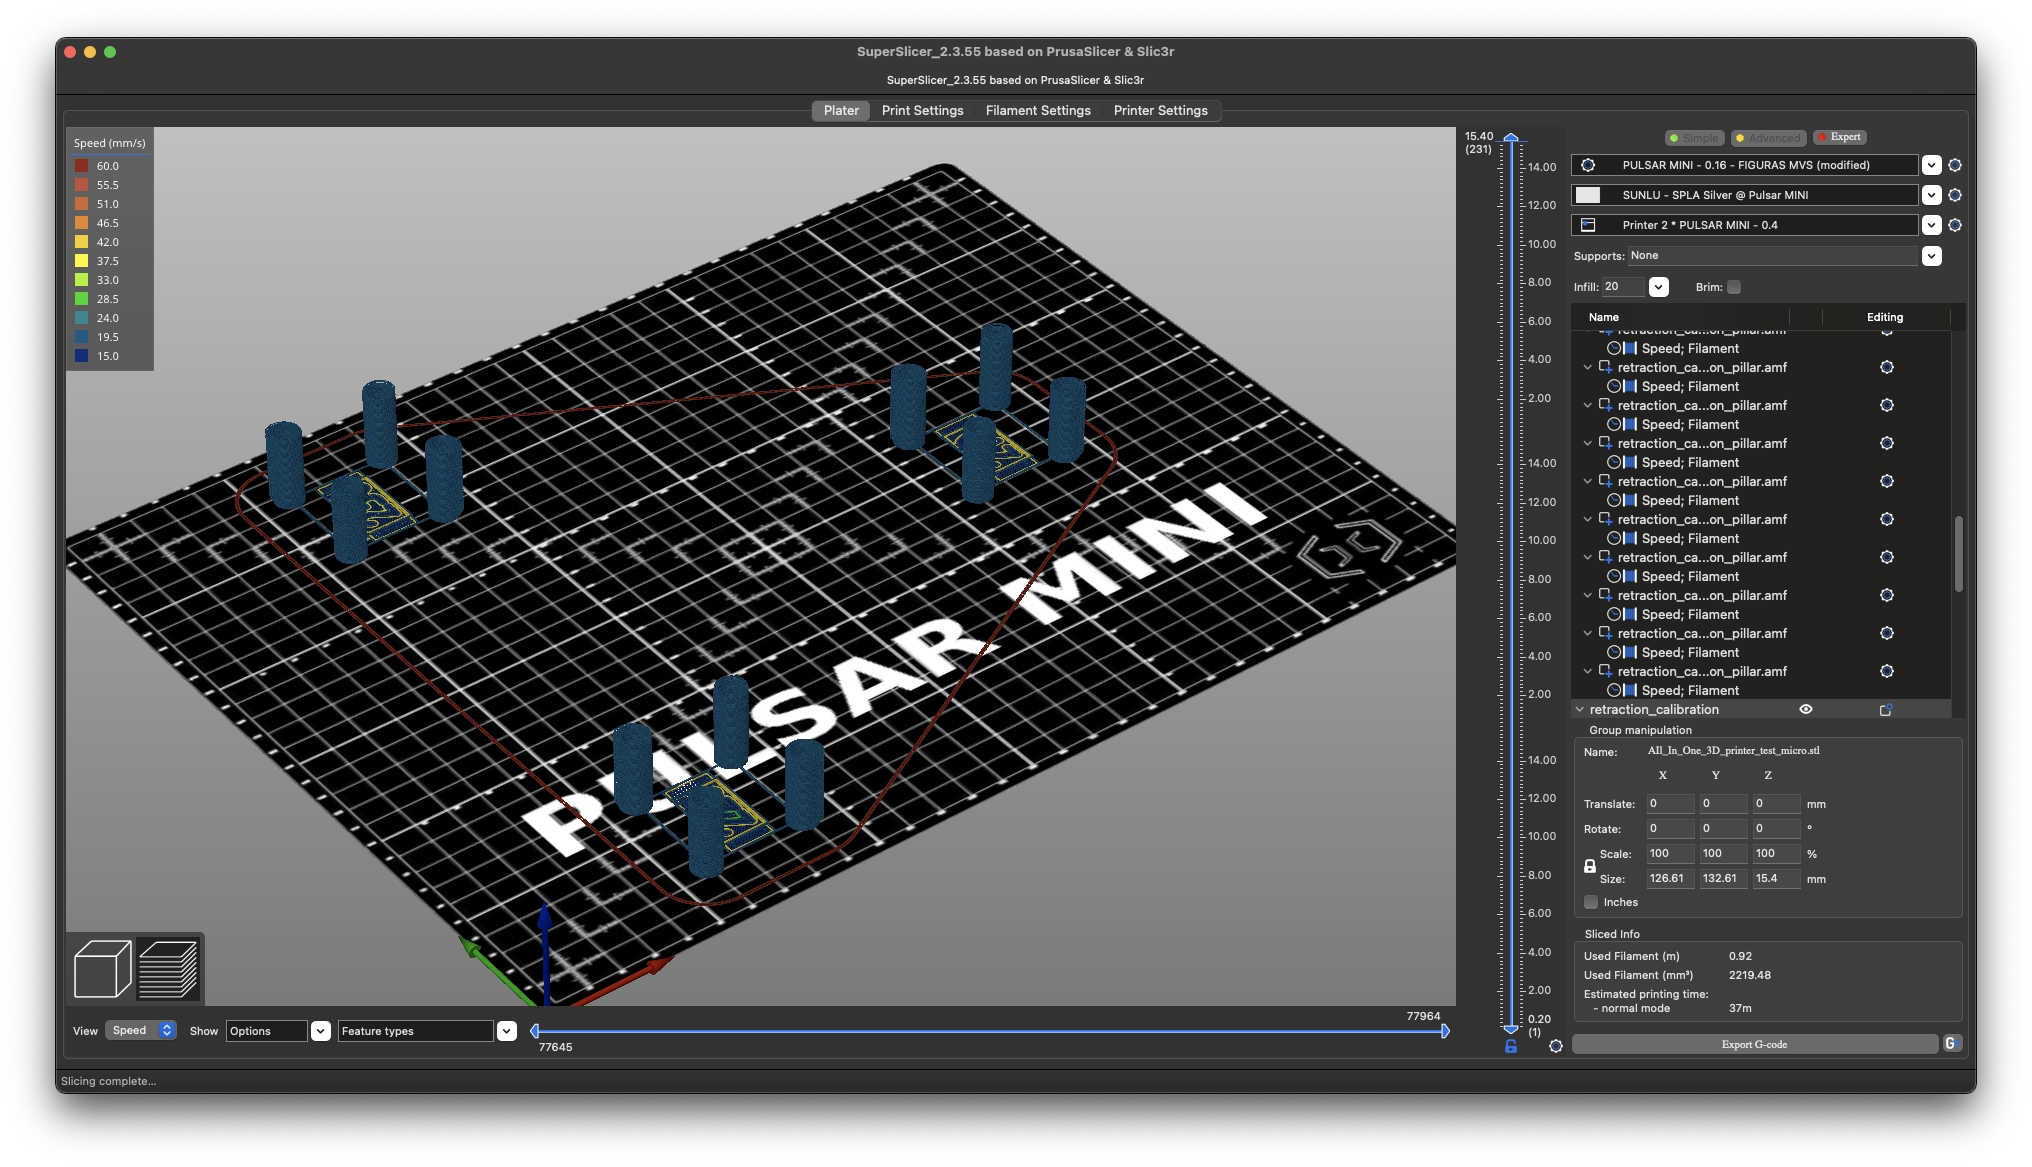Grab horizontal move slider left thumb
The image size is (2032, 1167).
click(x=535, y=1031)
